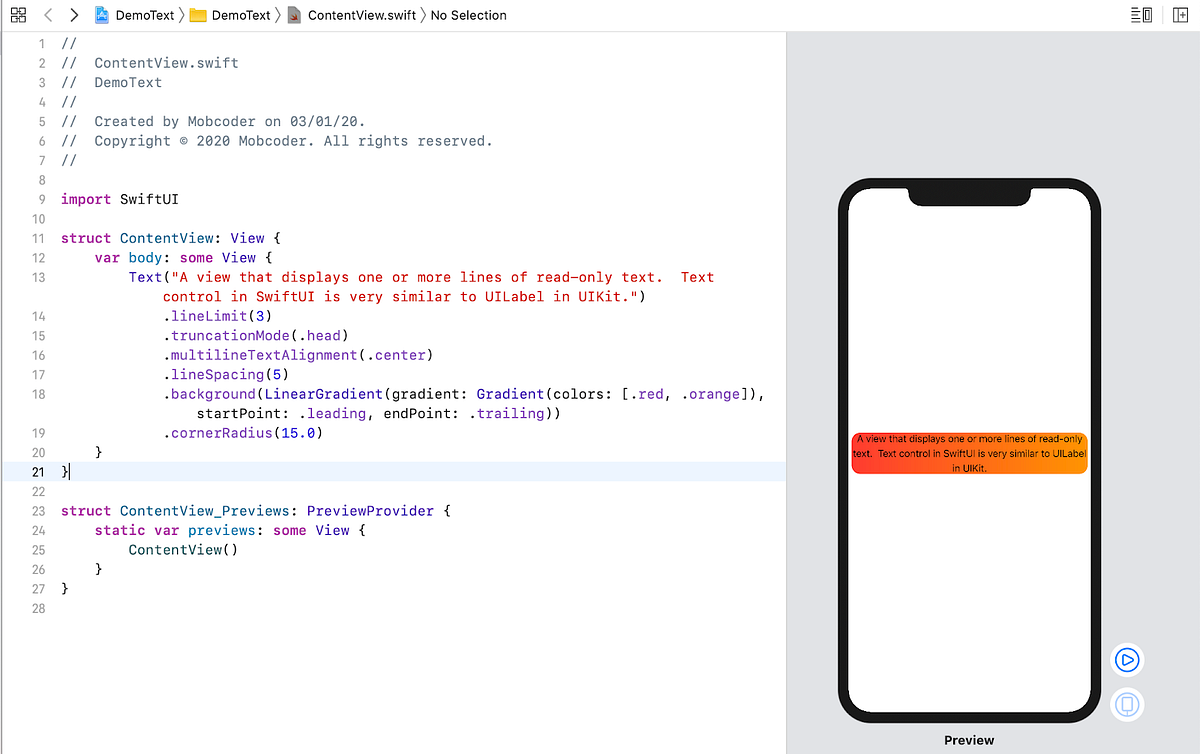
Task: Click the back navigation chevron
Action: 47,15
